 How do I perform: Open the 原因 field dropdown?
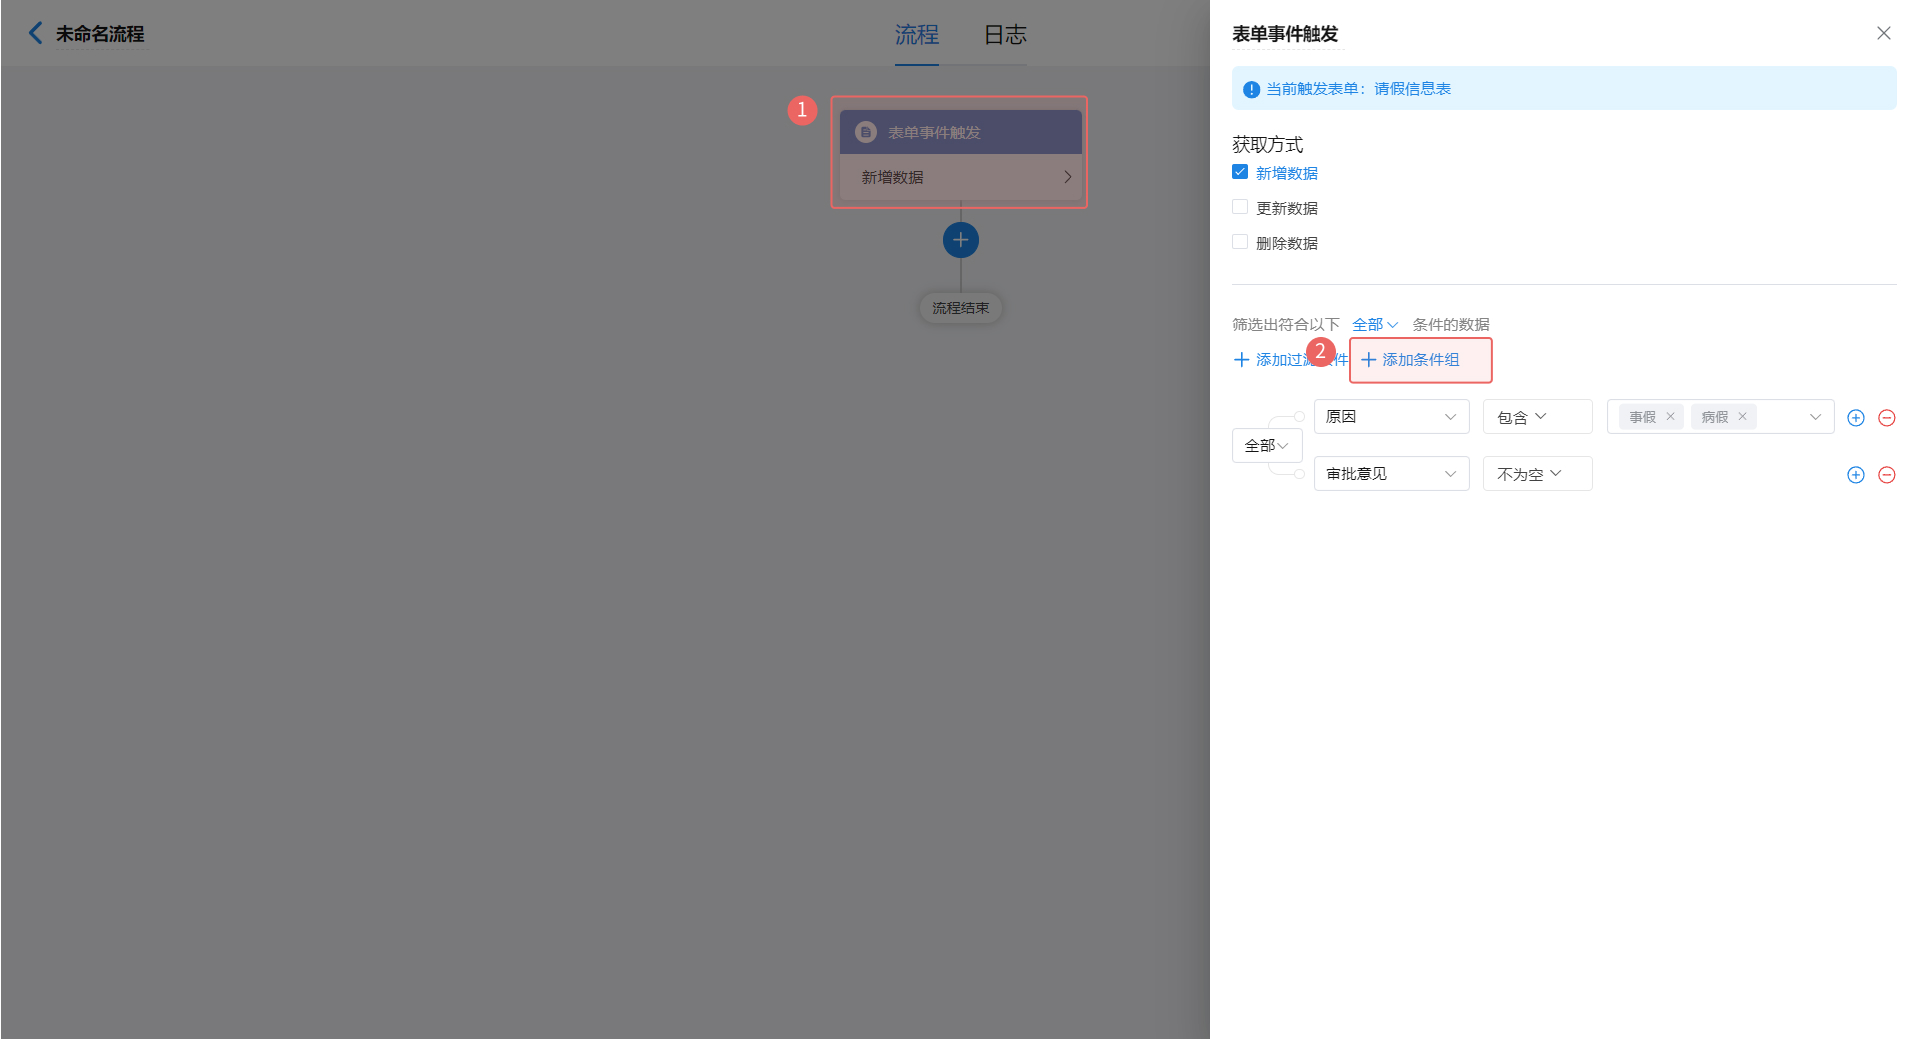tap(1391, 417)
